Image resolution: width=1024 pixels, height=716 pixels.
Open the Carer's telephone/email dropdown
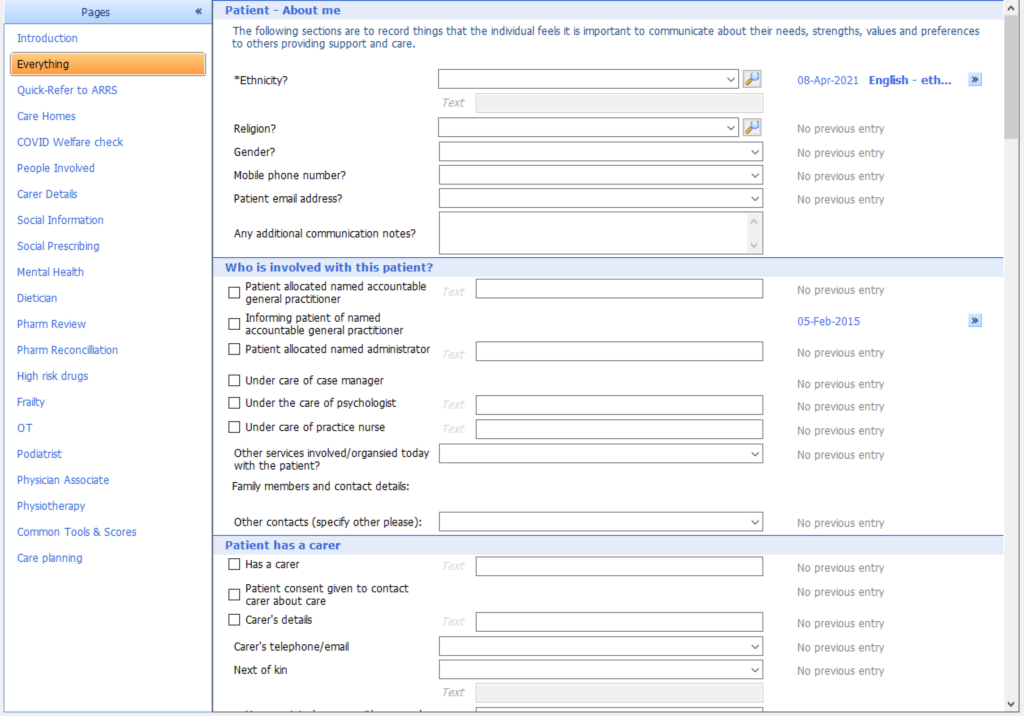click(600, 647)
